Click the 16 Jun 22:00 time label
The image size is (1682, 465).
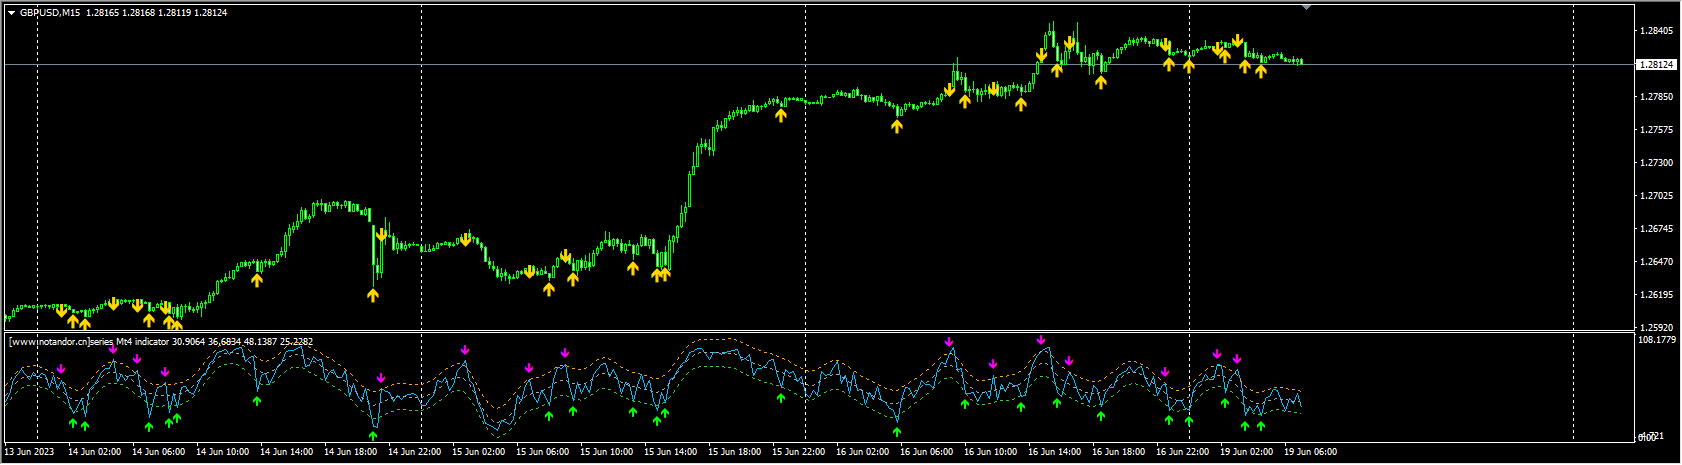pos(1183,452)
